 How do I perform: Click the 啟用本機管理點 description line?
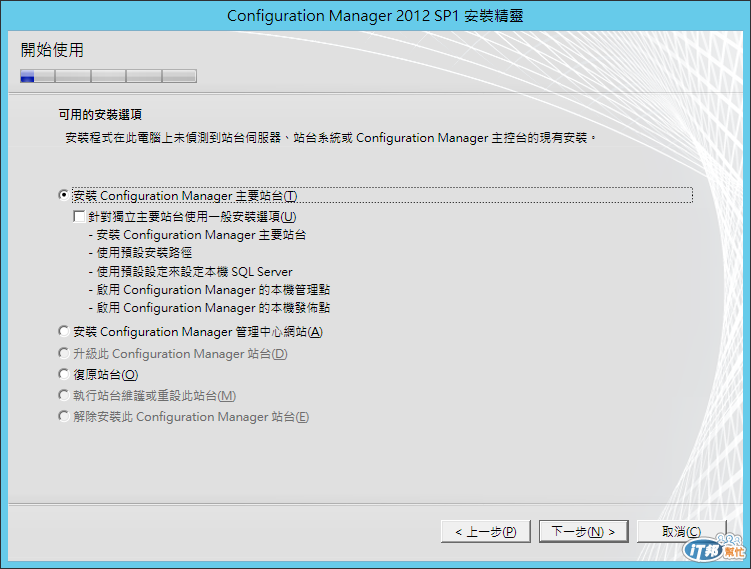tap(209, 290)
